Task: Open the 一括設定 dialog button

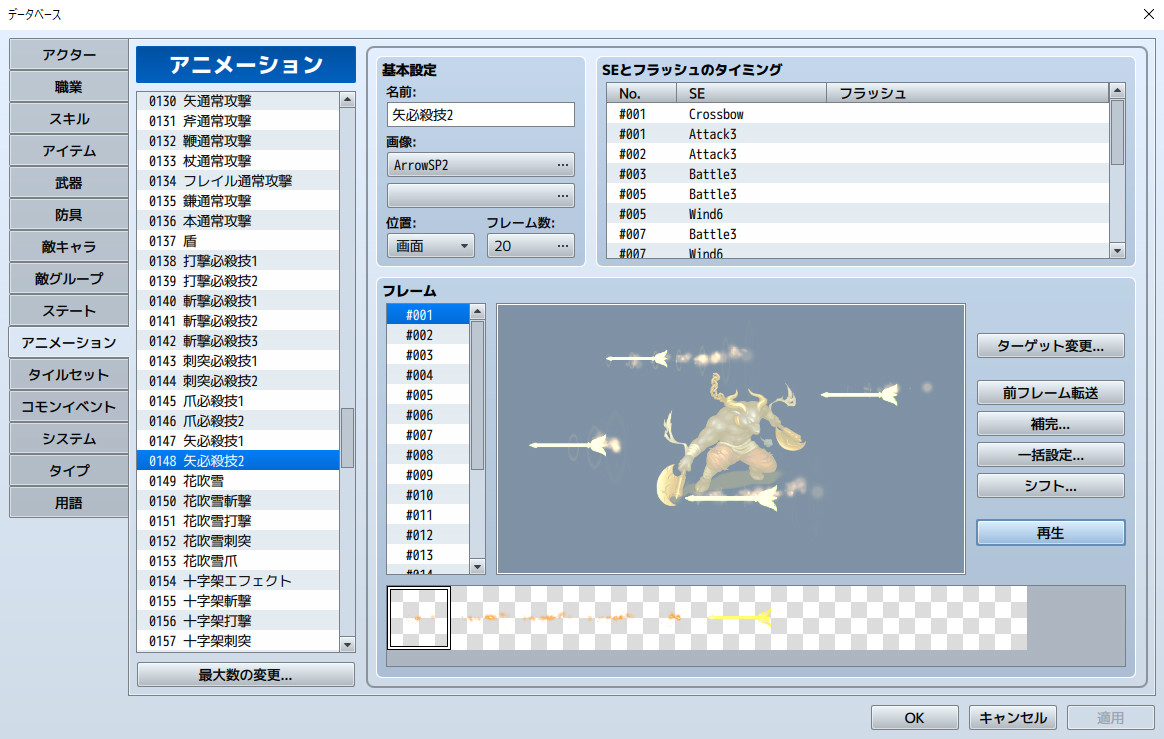Action: (x=1050, y=455)
